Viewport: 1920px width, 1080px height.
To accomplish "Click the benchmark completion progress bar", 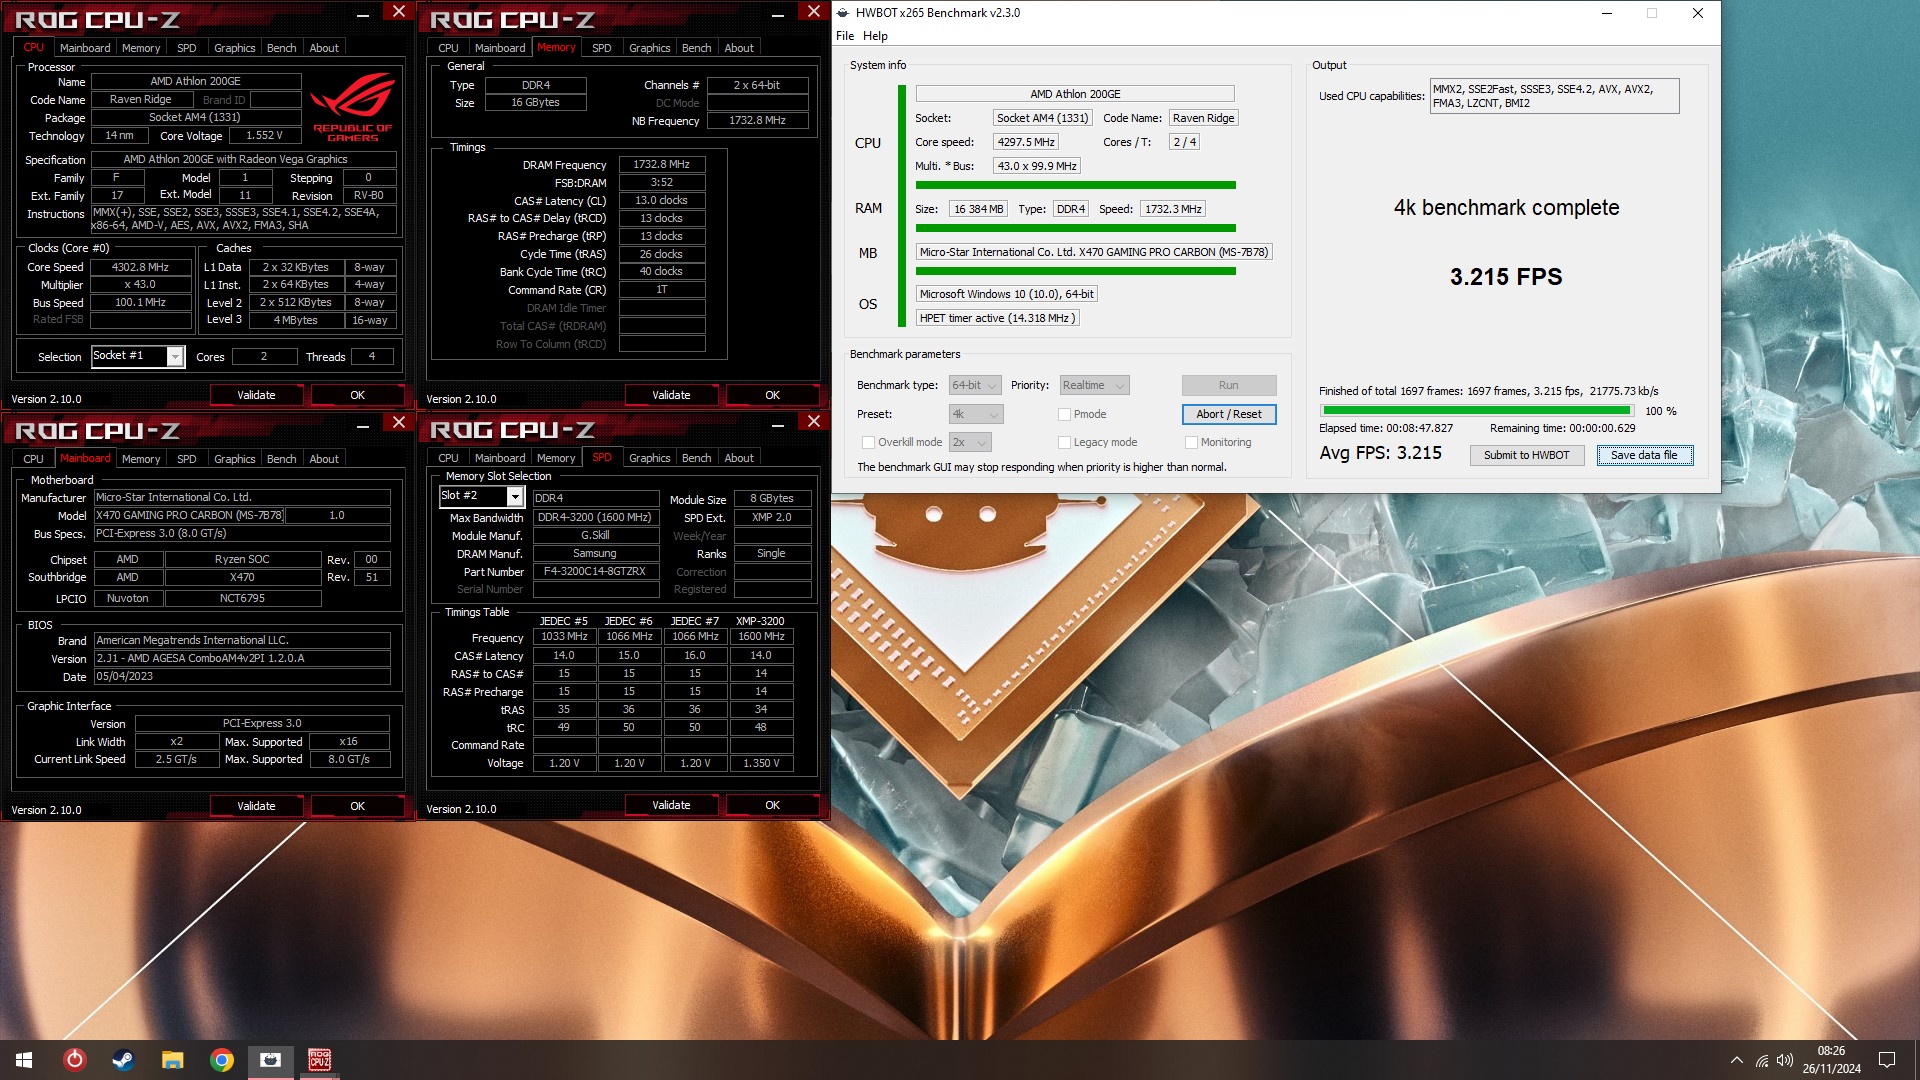I will coord(1477,410).
